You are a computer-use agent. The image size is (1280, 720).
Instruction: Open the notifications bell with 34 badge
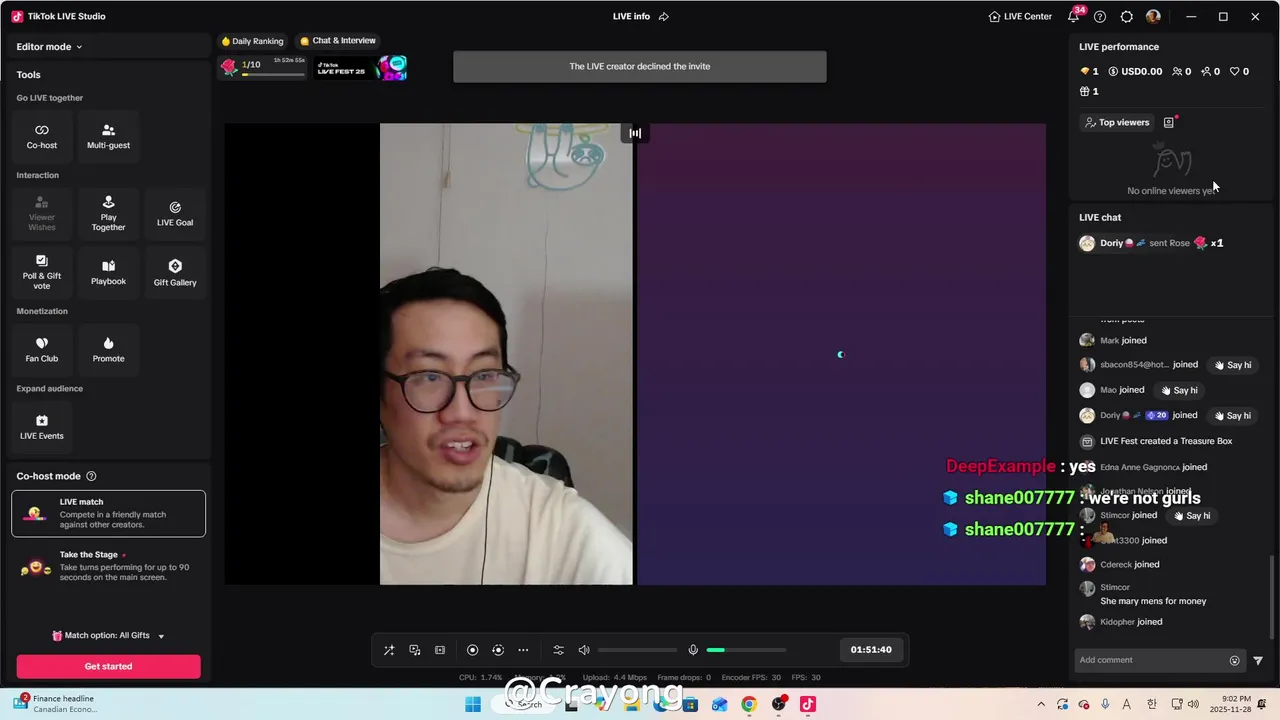tap(1074, 16)
